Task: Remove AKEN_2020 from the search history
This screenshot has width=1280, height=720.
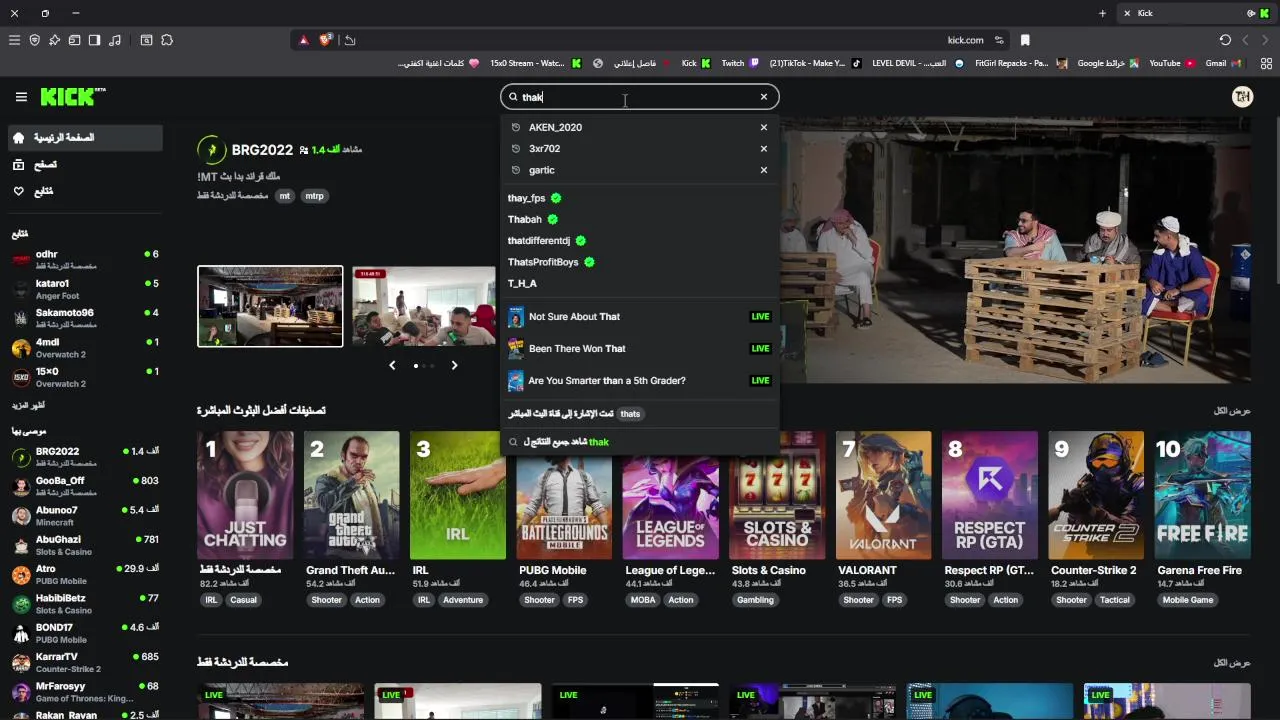Action: point(764,127)
